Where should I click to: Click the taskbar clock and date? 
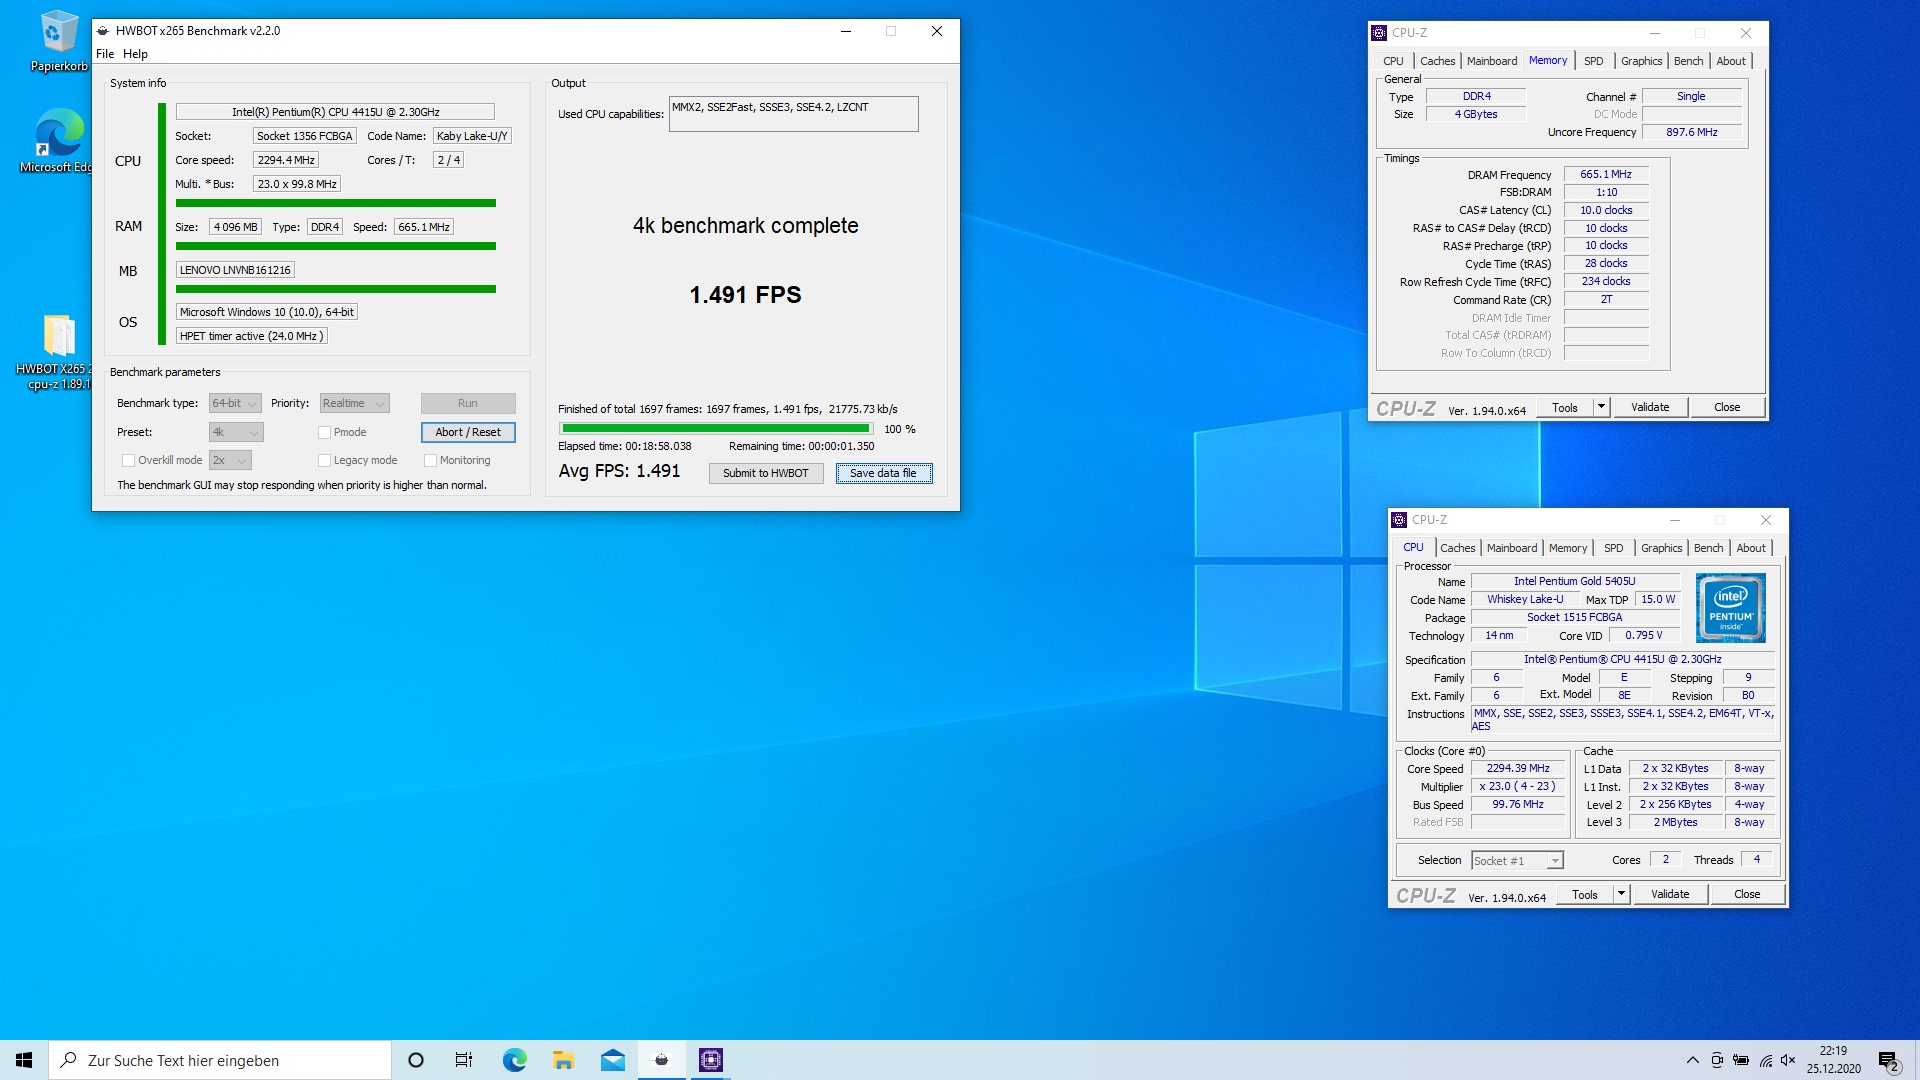(x=1833, y=1060)
